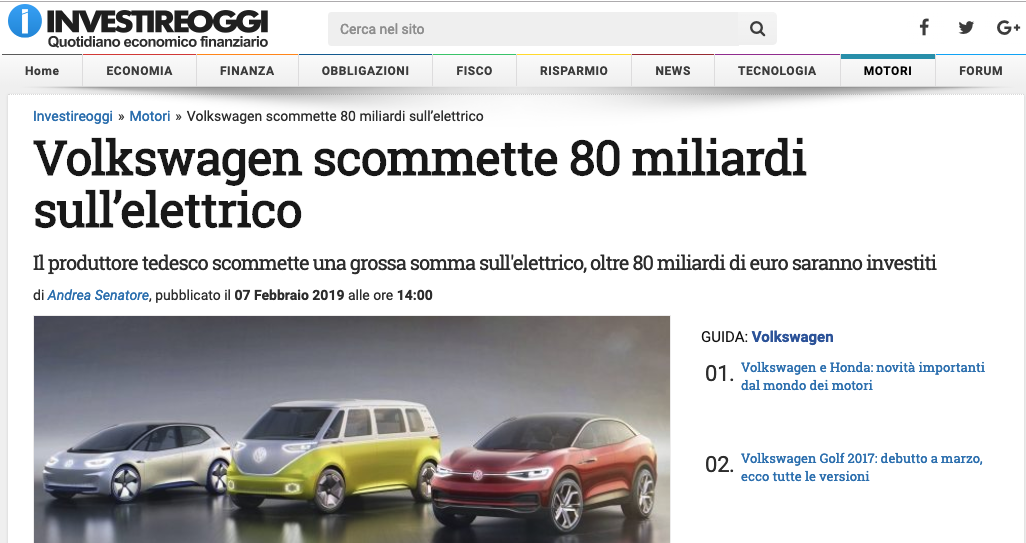Open the Twitter social icon
Viewport: 1026px width, 543px height.
tap(966, 27)
